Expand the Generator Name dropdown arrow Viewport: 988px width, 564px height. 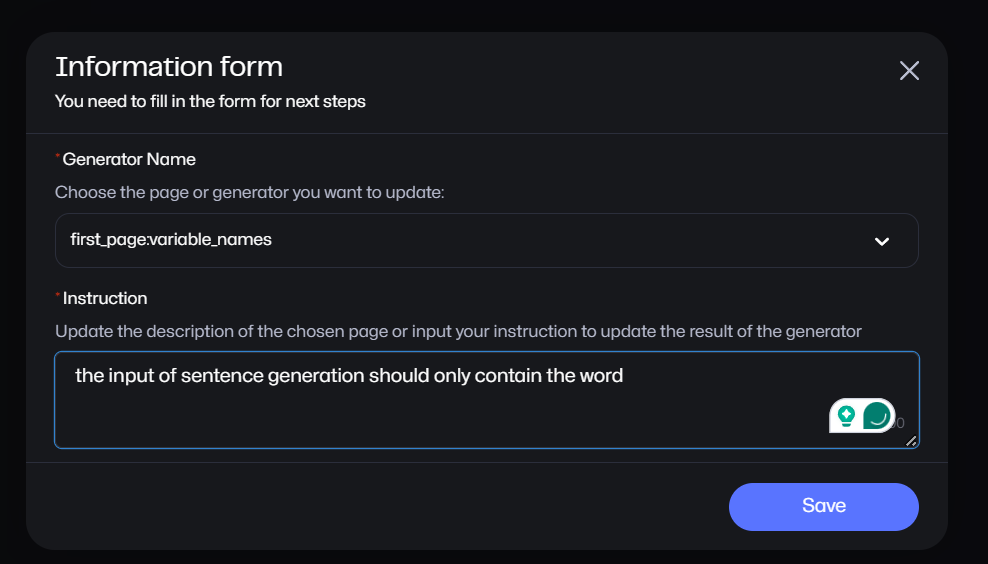coord(882,241)
